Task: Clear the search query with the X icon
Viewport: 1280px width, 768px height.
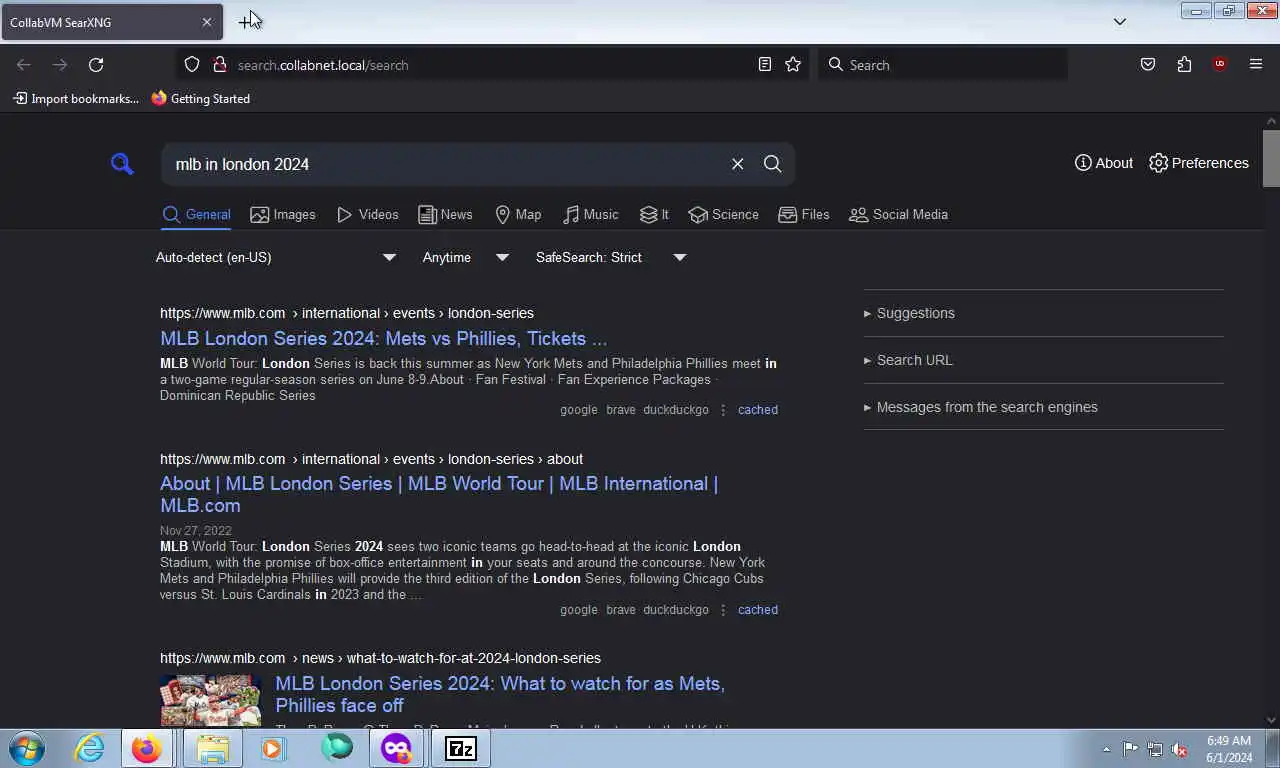Action: tap(737, 164)
